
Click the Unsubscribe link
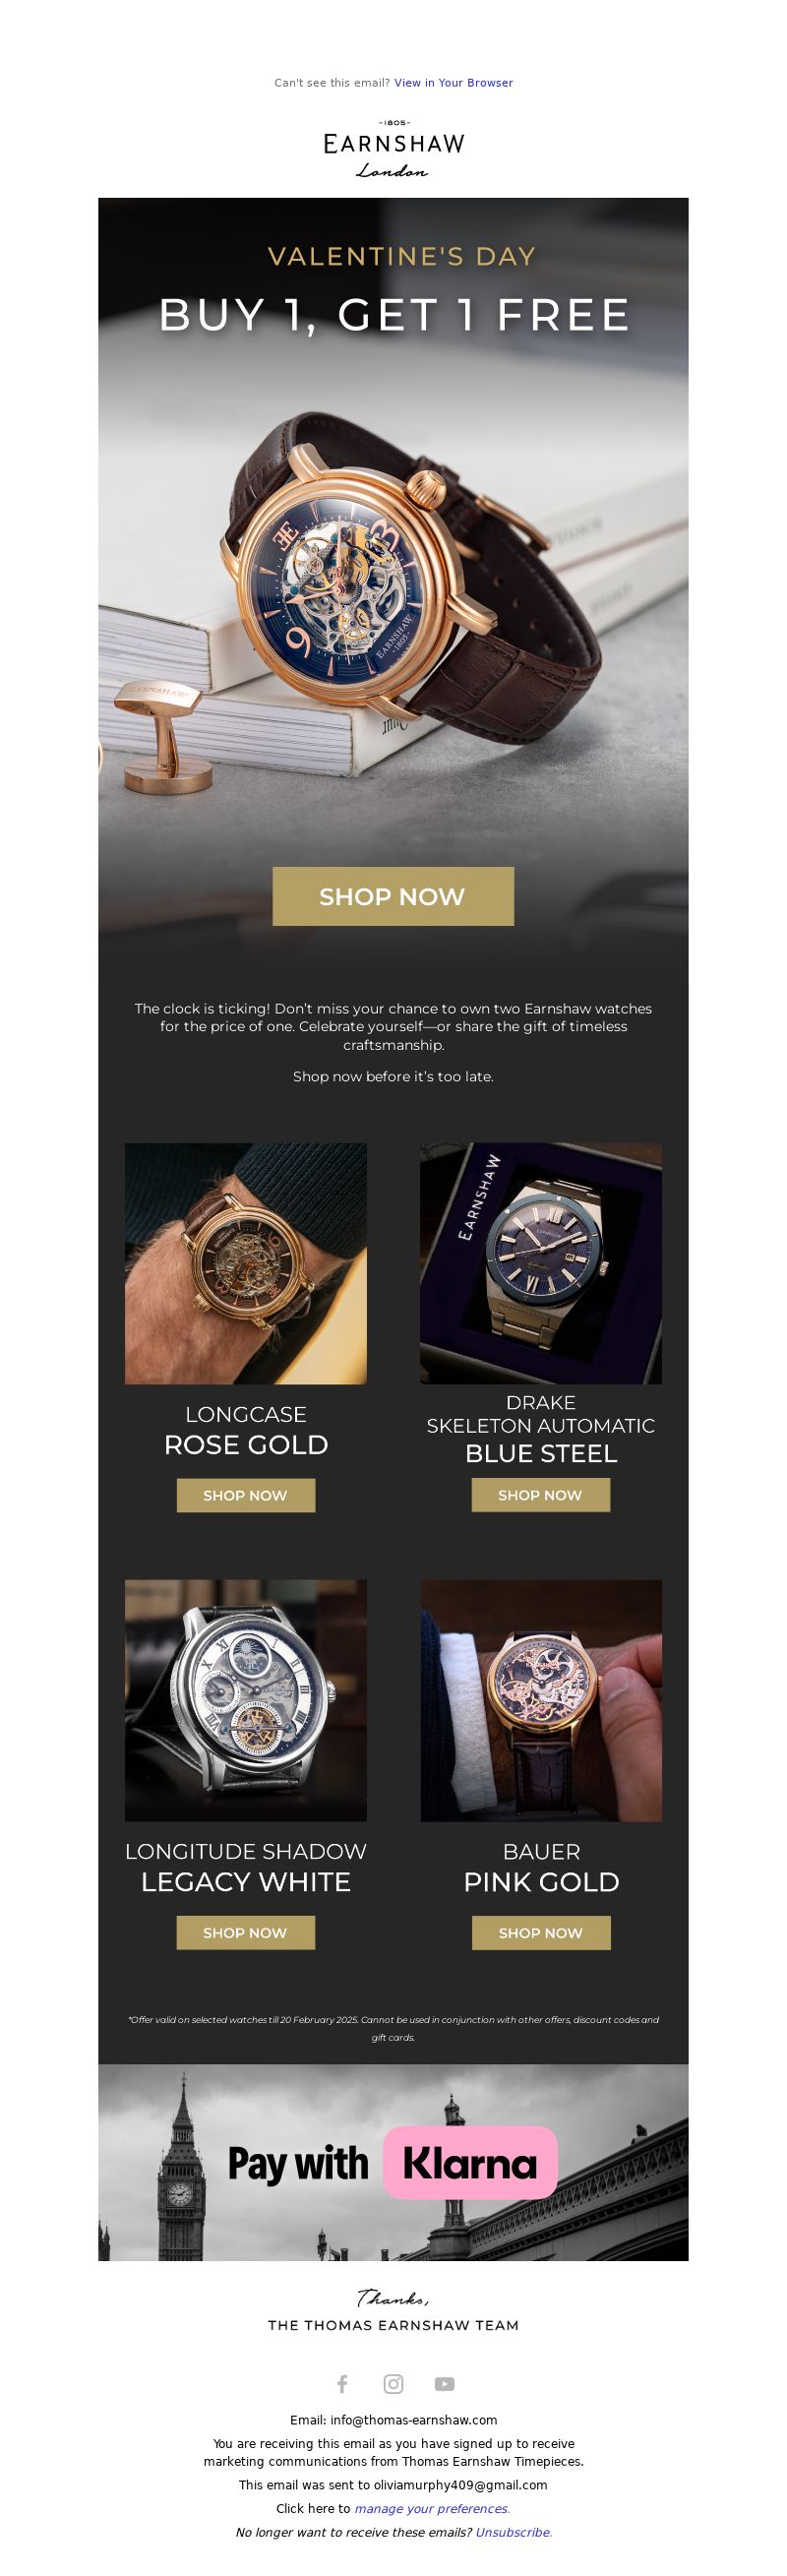click(x=513, y=2532)
